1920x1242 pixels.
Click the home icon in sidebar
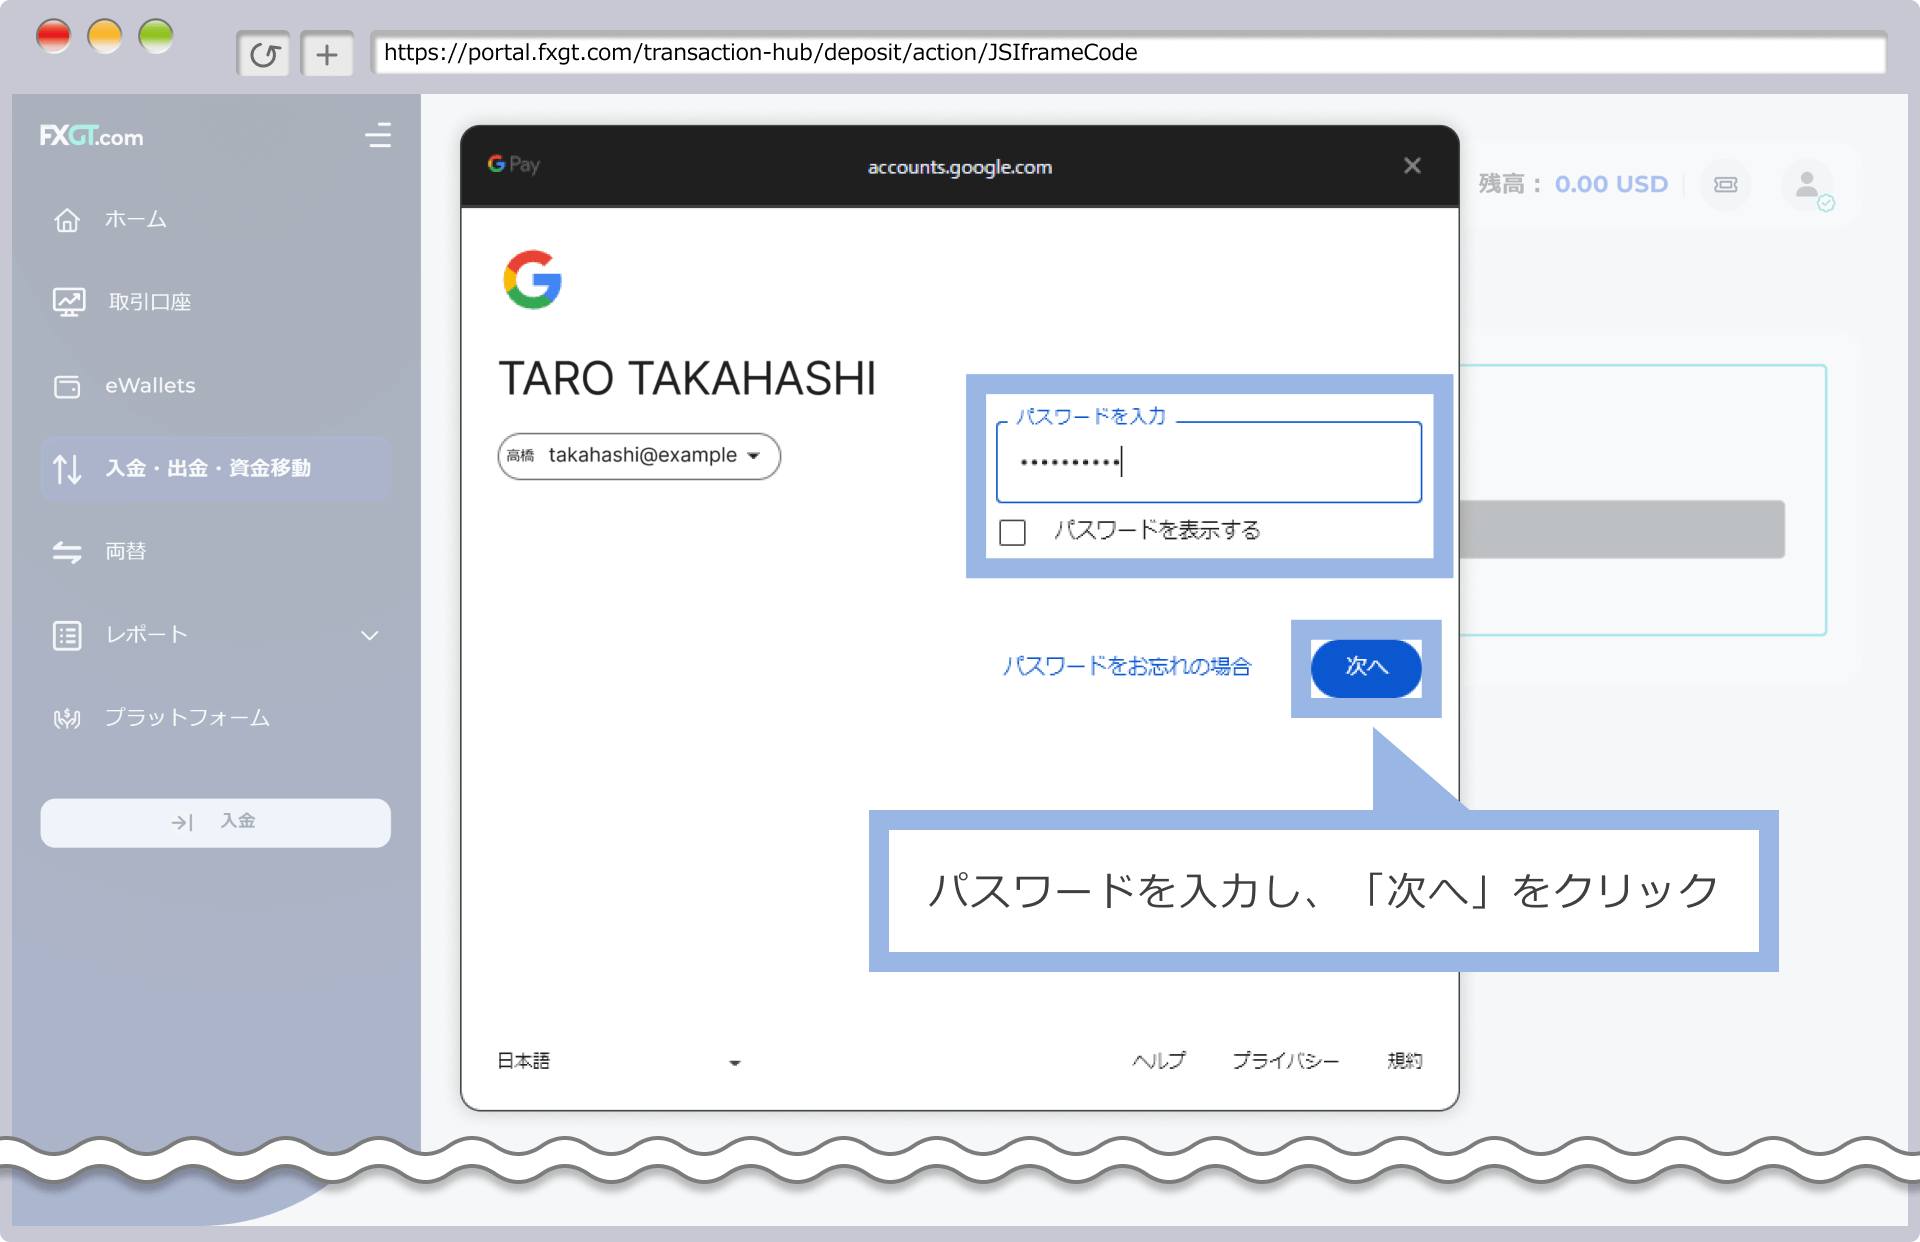tap(67, 220)
